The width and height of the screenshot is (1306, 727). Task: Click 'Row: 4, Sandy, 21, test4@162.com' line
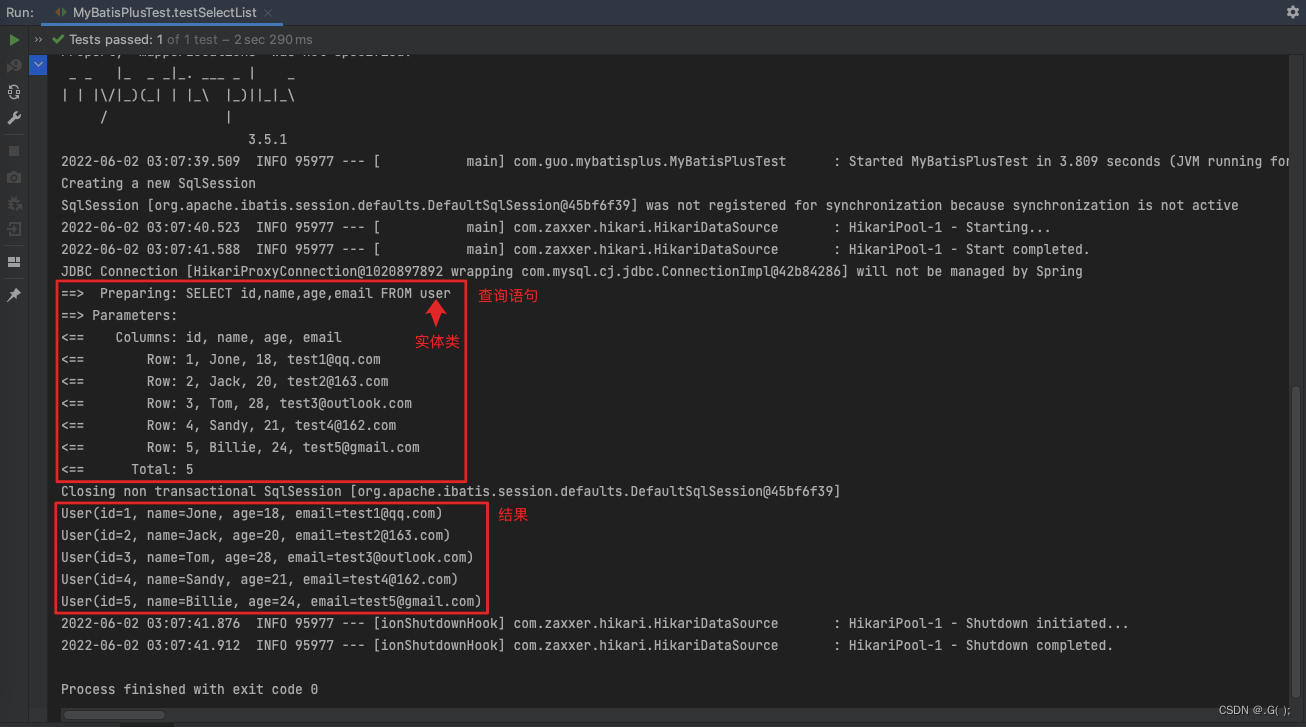coord(229,425)
